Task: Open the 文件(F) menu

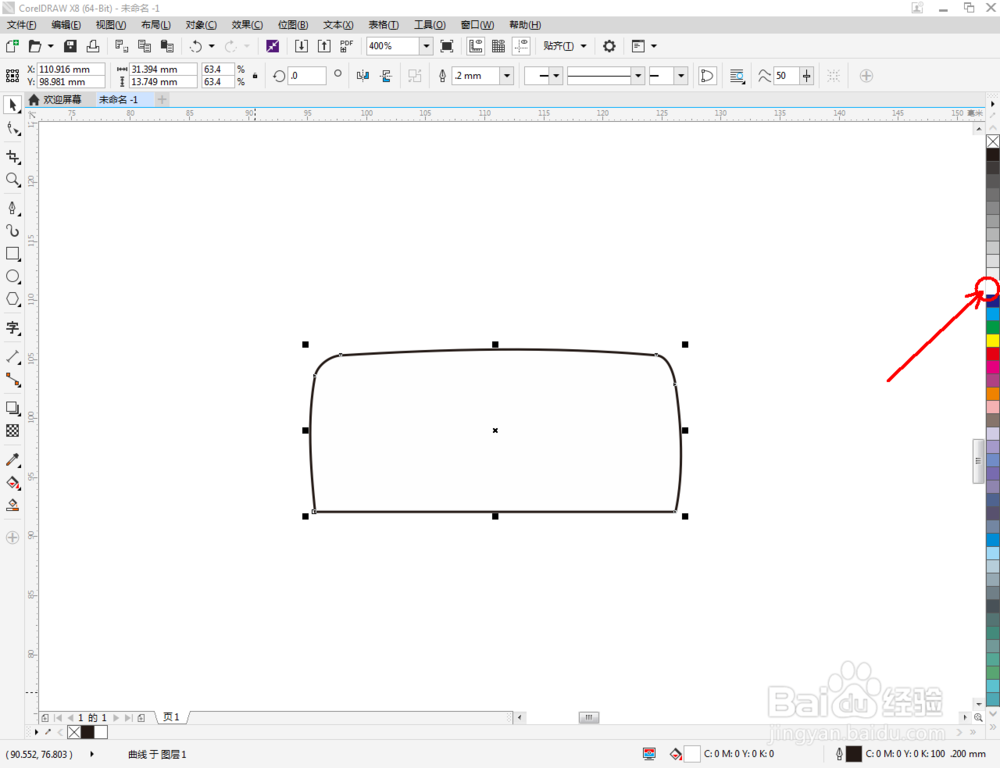Action: [21, 25]
